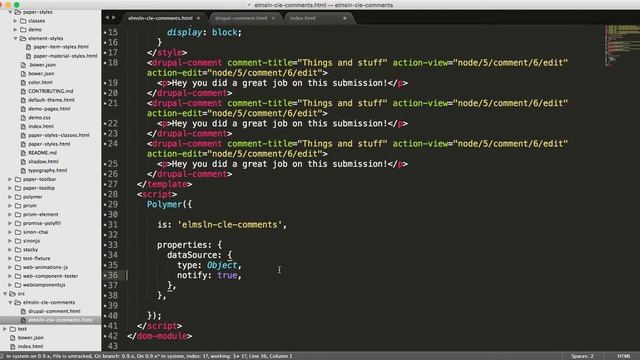The height and width of the screenshot is (360, 640).
Task: Click the file icon for .bower.json
Action: click(x=23, y=65)
